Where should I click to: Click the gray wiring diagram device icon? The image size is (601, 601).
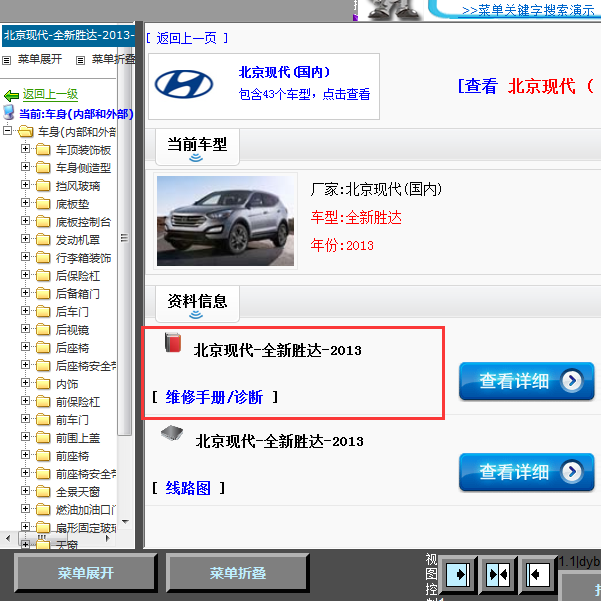click(172, 433)
